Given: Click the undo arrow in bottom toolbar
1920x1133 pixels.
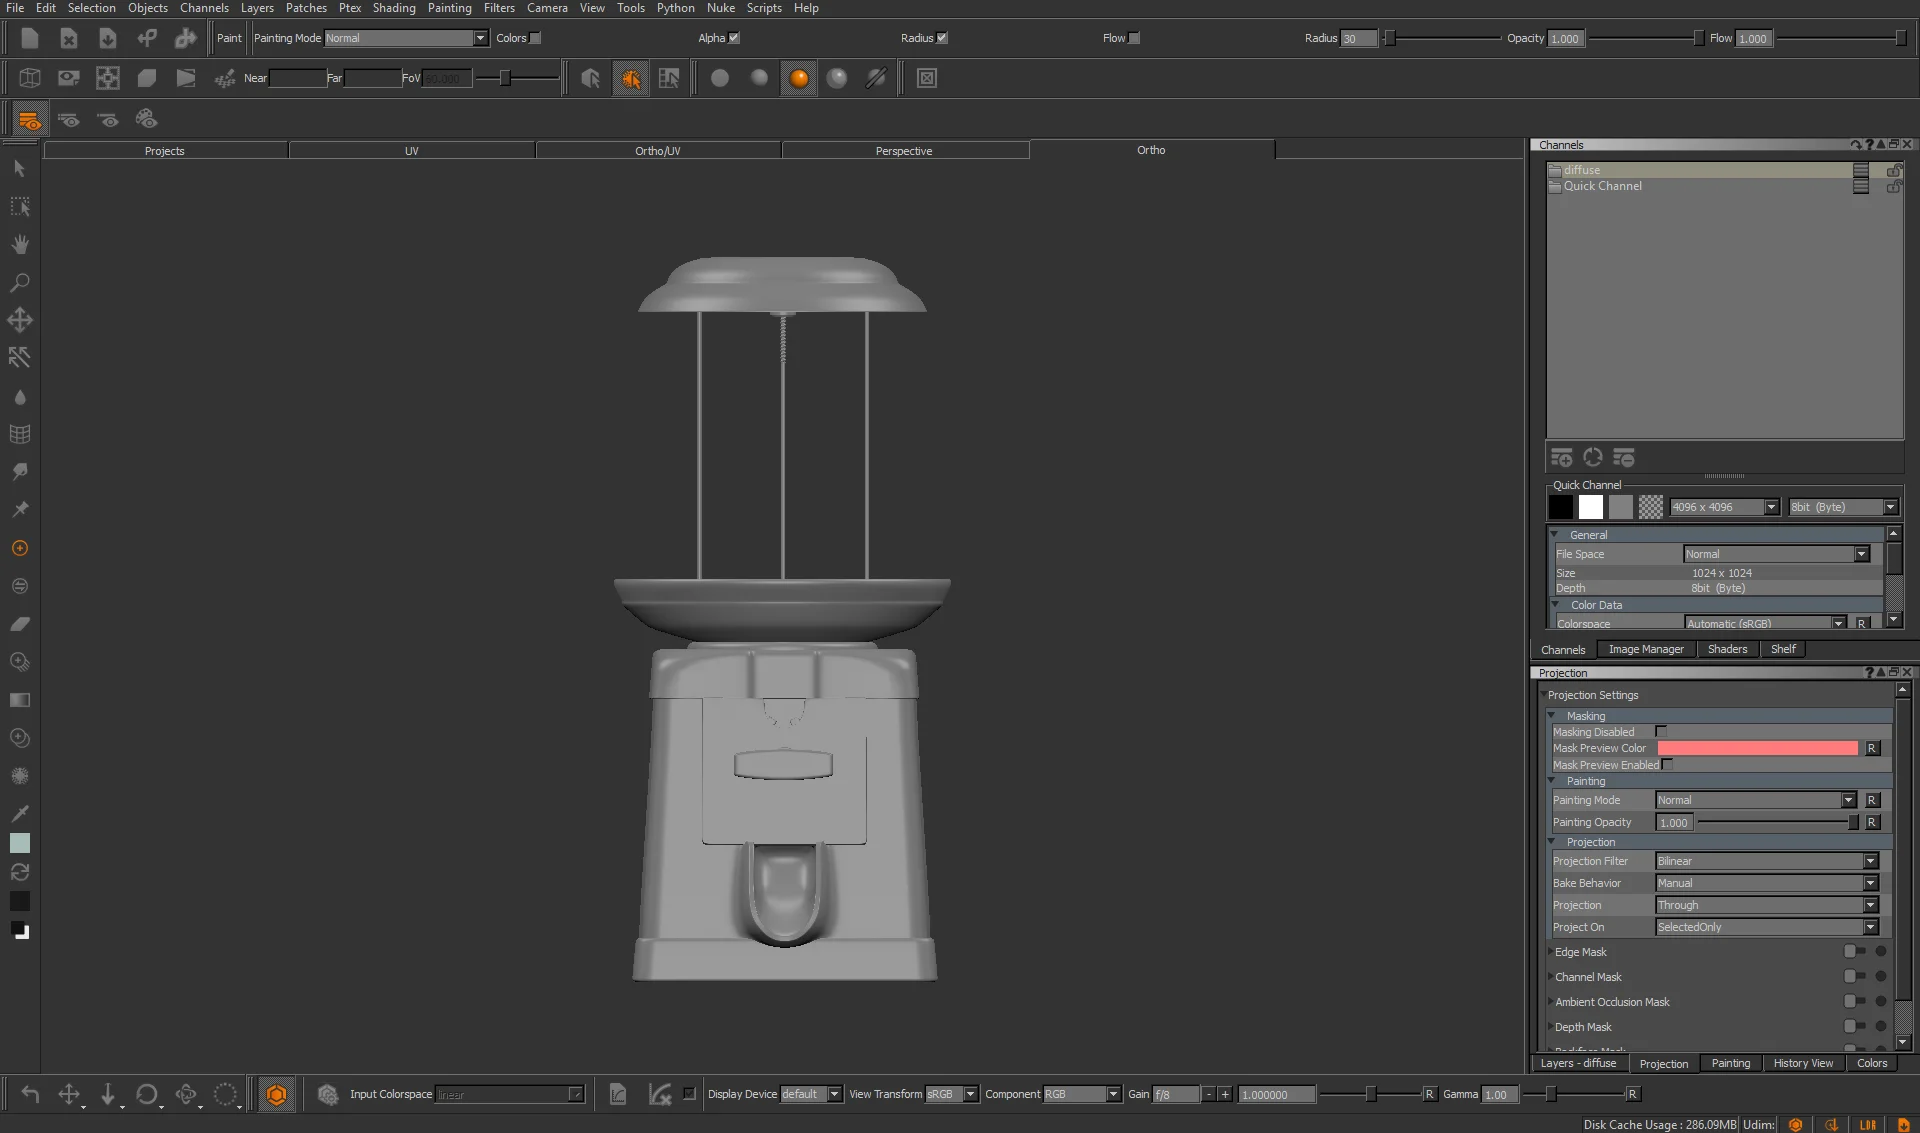Looking at the screenshot, I should [30, 1094].
